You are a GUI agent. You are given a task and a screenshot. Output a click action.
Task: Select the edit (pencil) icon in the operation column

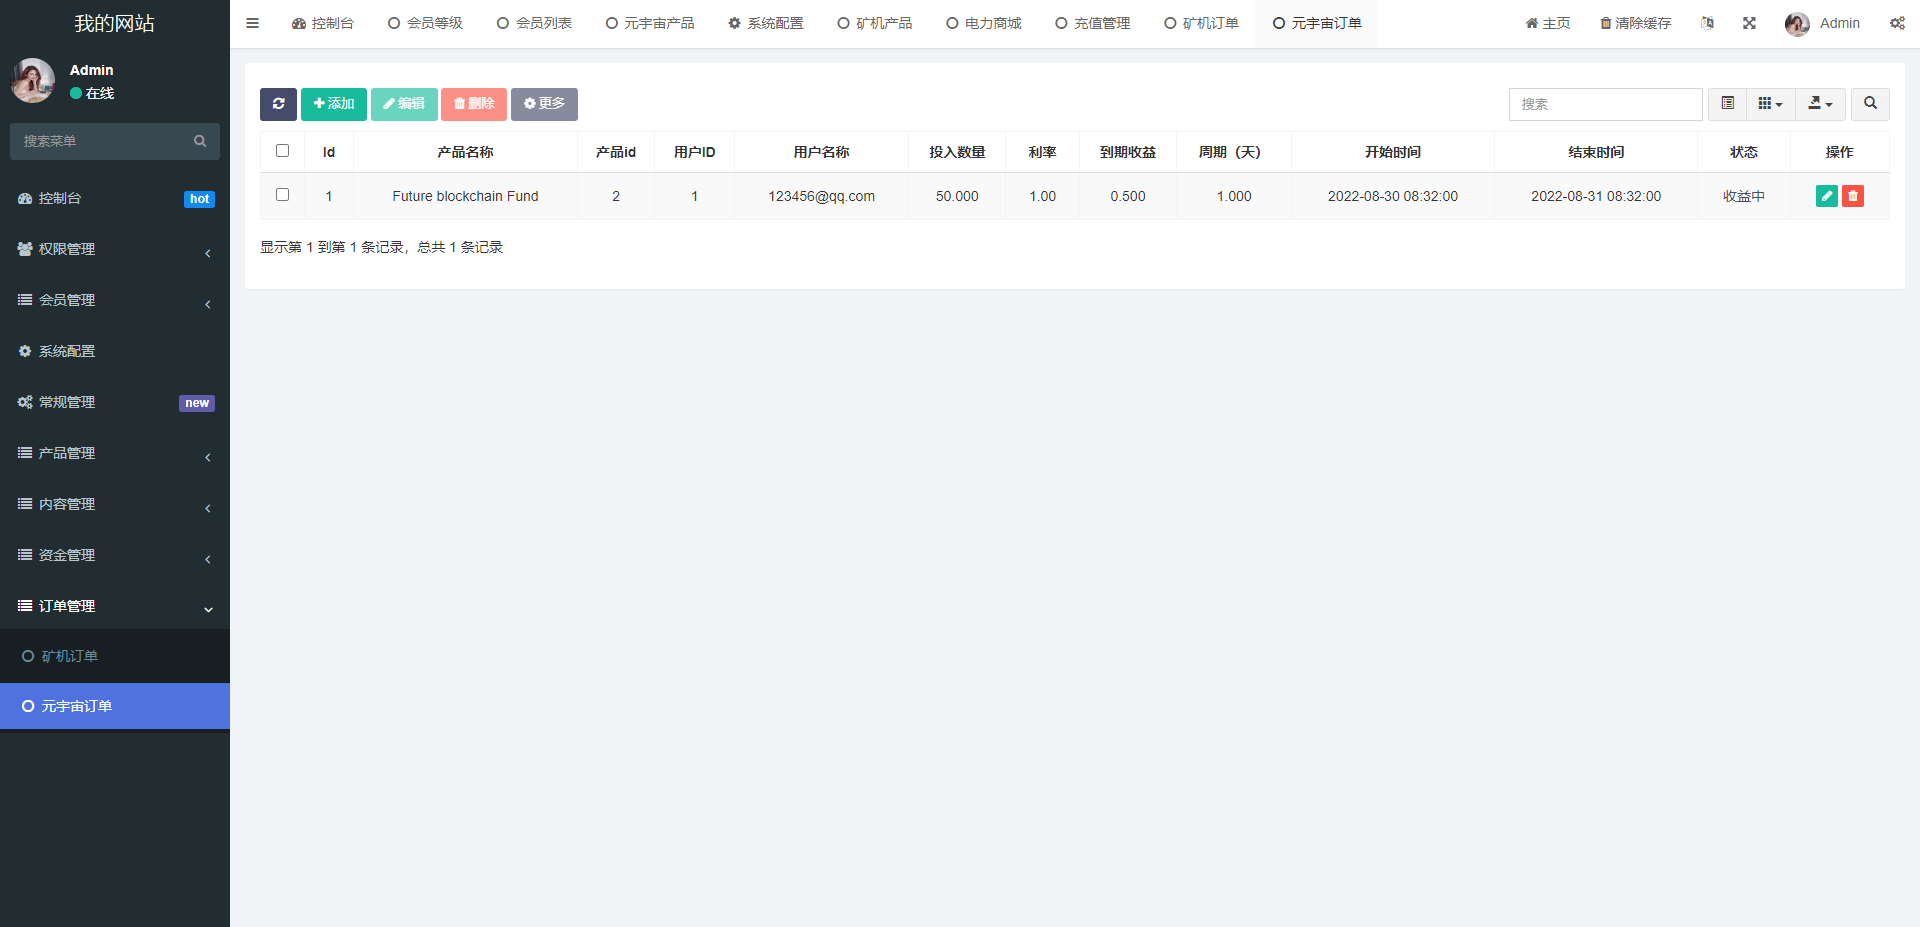[x=1826, y=196]
